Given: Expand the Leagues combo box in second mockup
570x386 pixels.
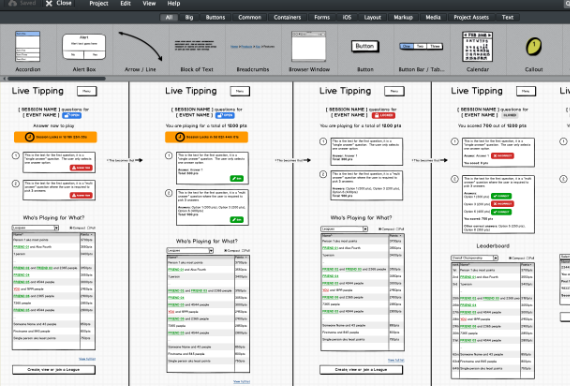Looking at the screenshot, I should [x=190, y=250].
